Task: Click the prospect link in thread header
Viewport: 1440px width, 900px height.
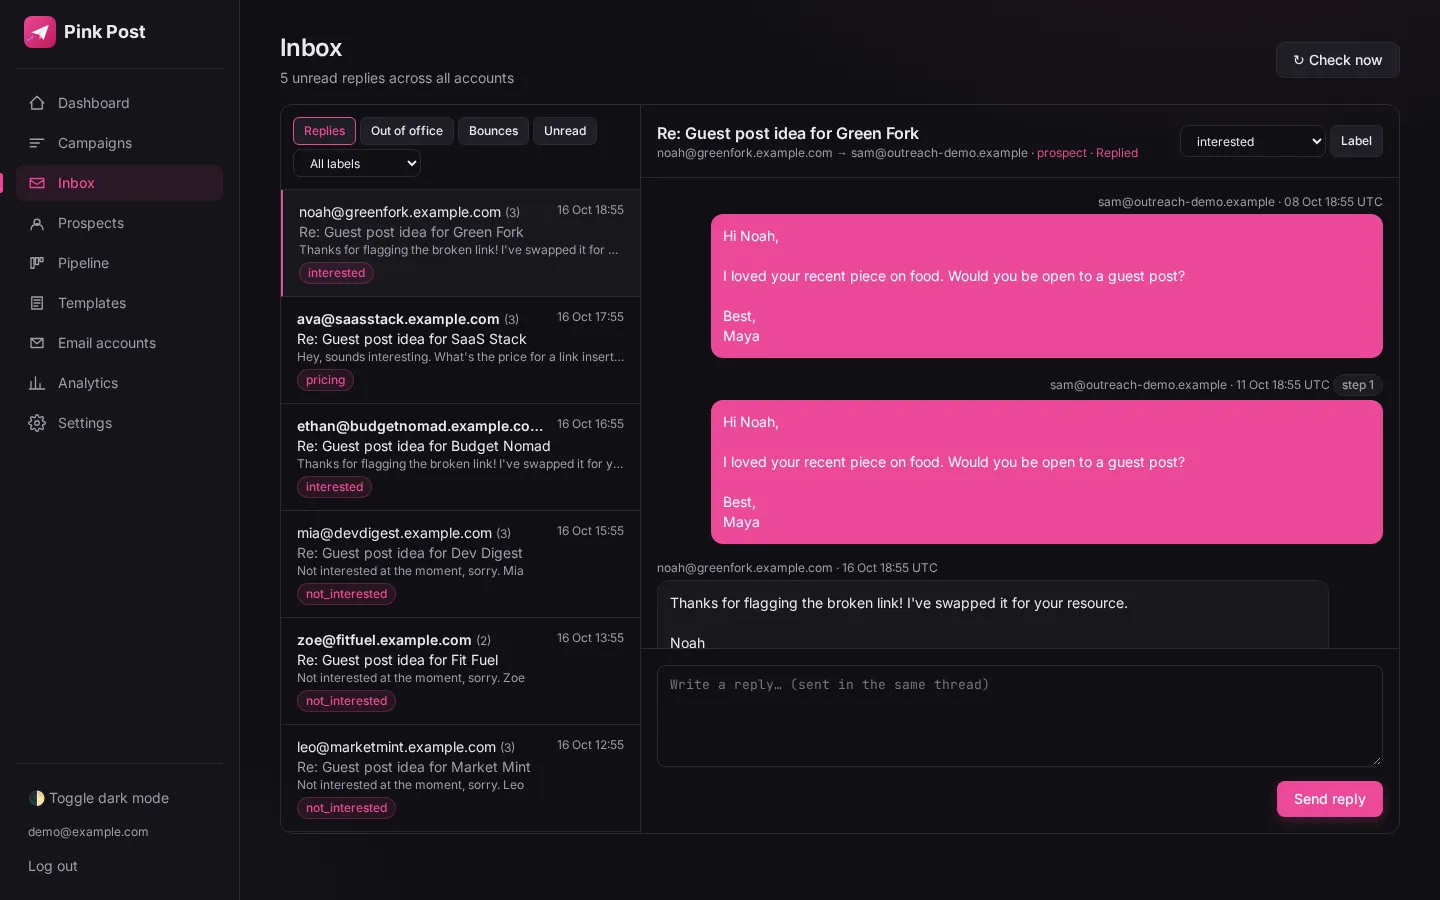Action: tap(1061, 153)
